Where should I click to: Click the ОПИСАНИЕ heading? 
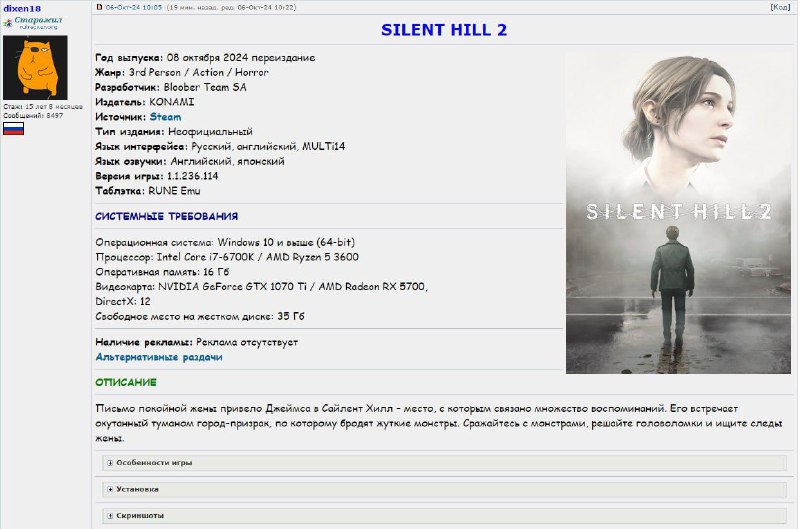[126, 383]
